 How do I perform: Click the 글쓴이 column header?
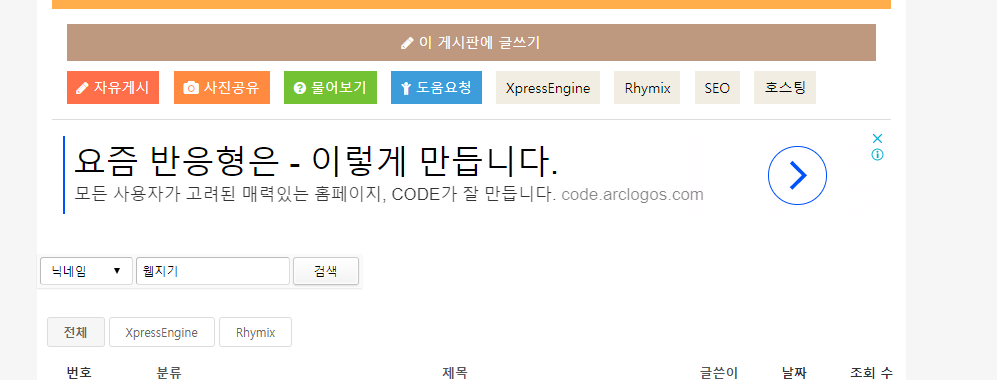[719, 373]
